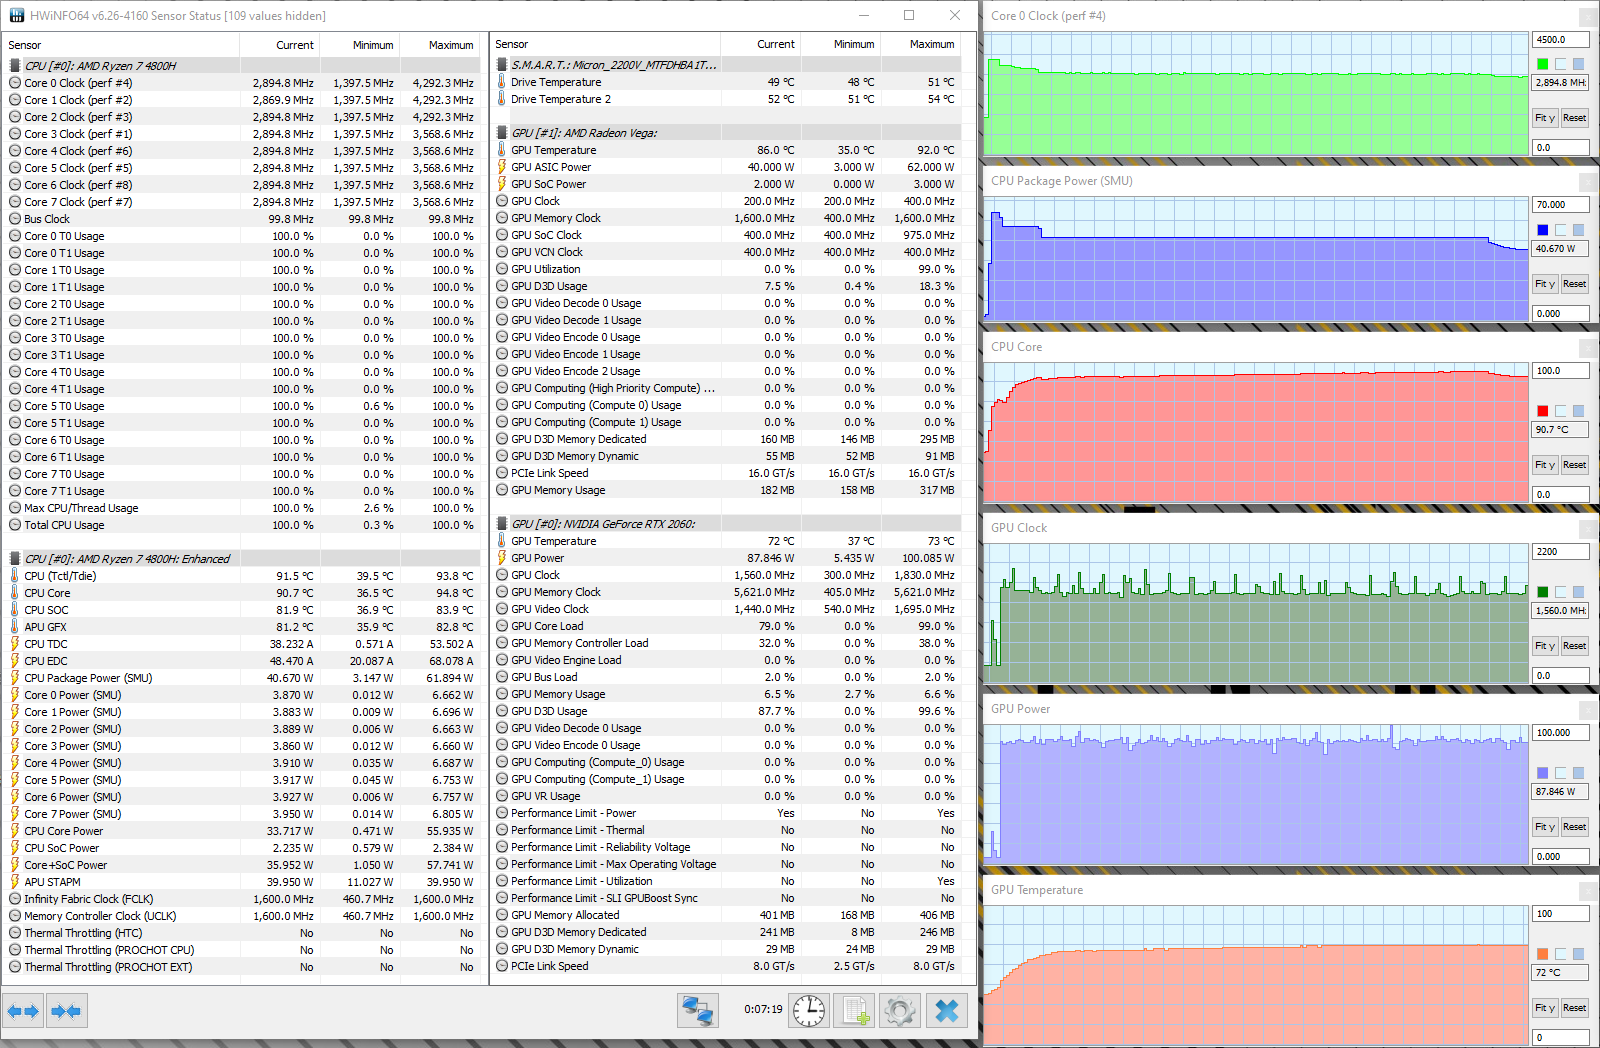Click the 4500.0 maximum field in Core 0 Clock graph
Screen dimensions: 1600x1048
tap(1561, 40)
